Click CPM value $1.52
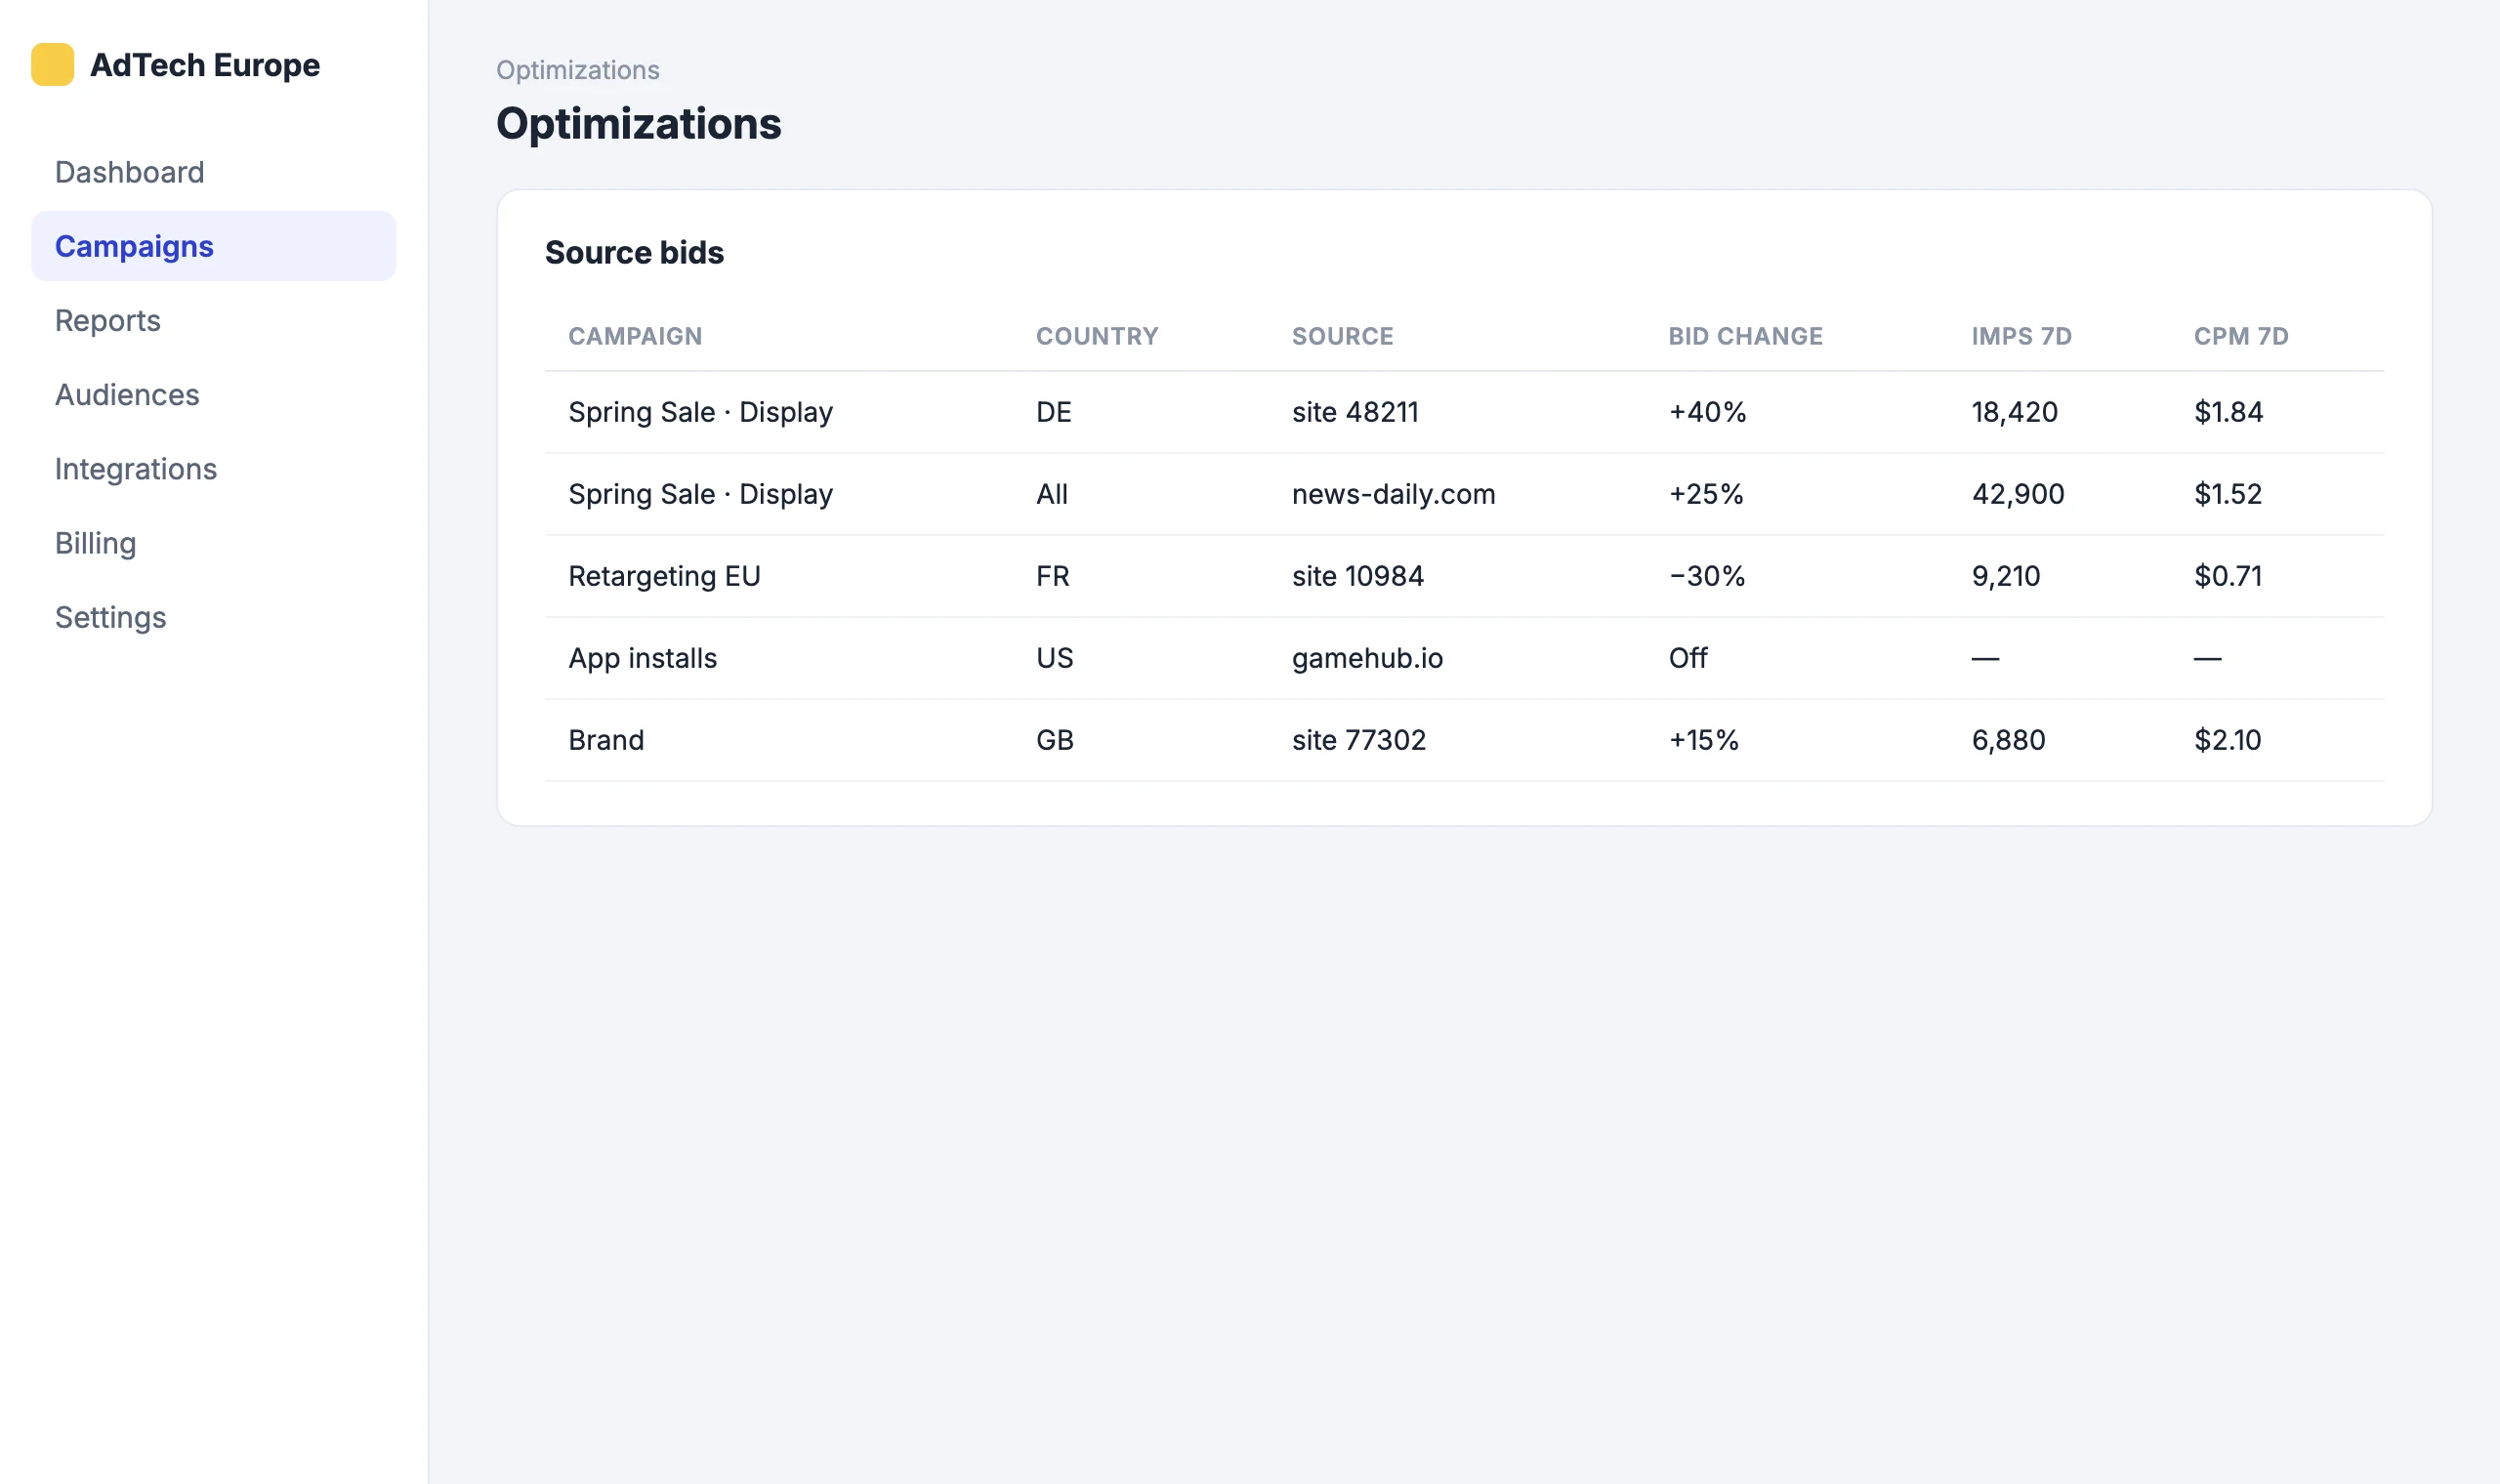Viewport: 2500px width, 1484px height. coord(2227,494)
